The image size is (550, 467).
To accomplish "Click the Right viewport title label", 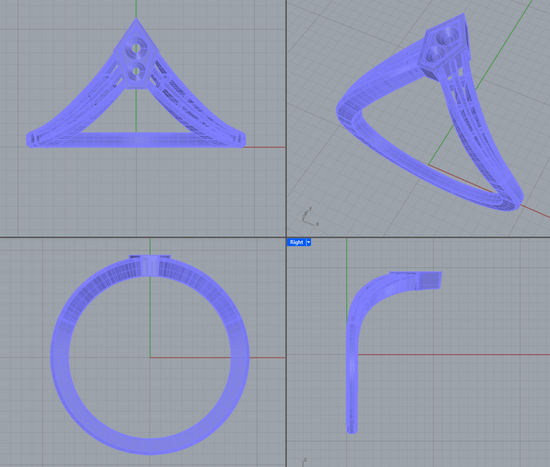I will [x=296, y=242].
